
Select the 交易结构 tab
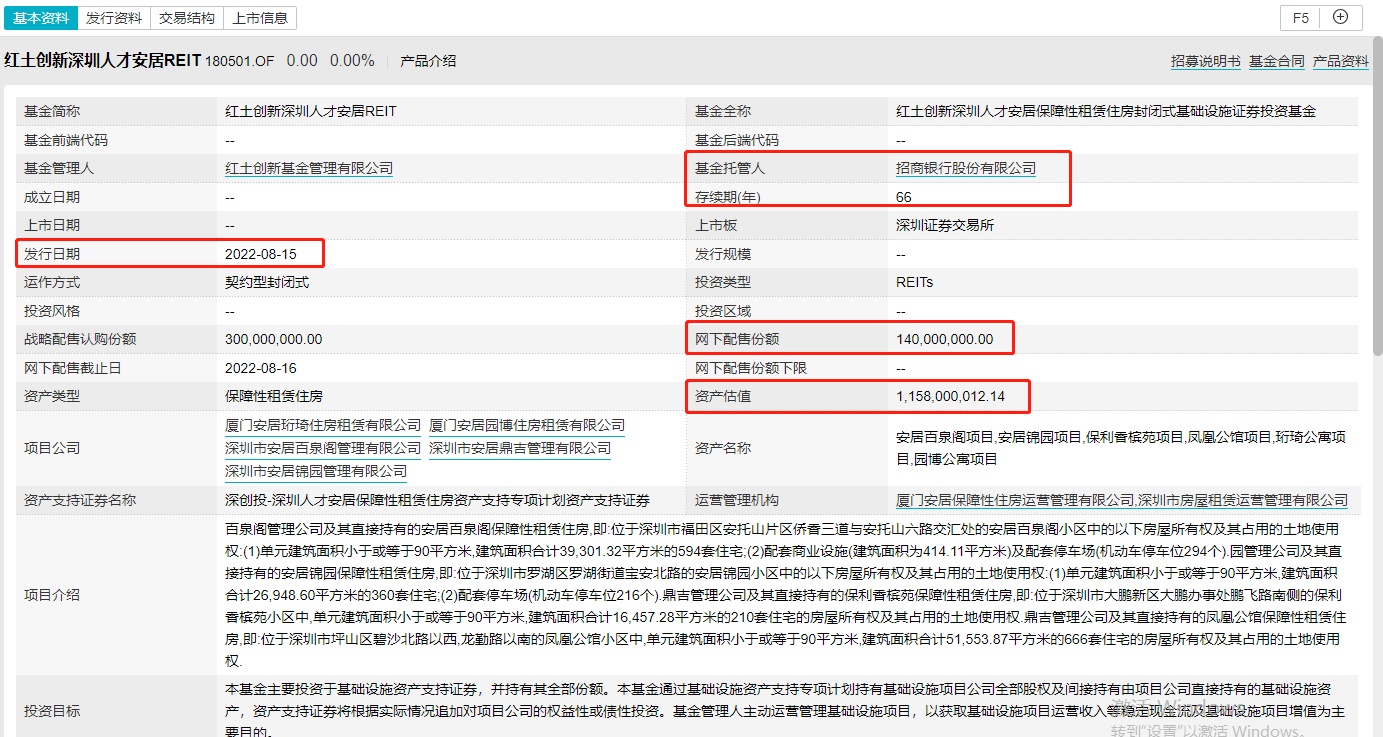tap(186, 18)
